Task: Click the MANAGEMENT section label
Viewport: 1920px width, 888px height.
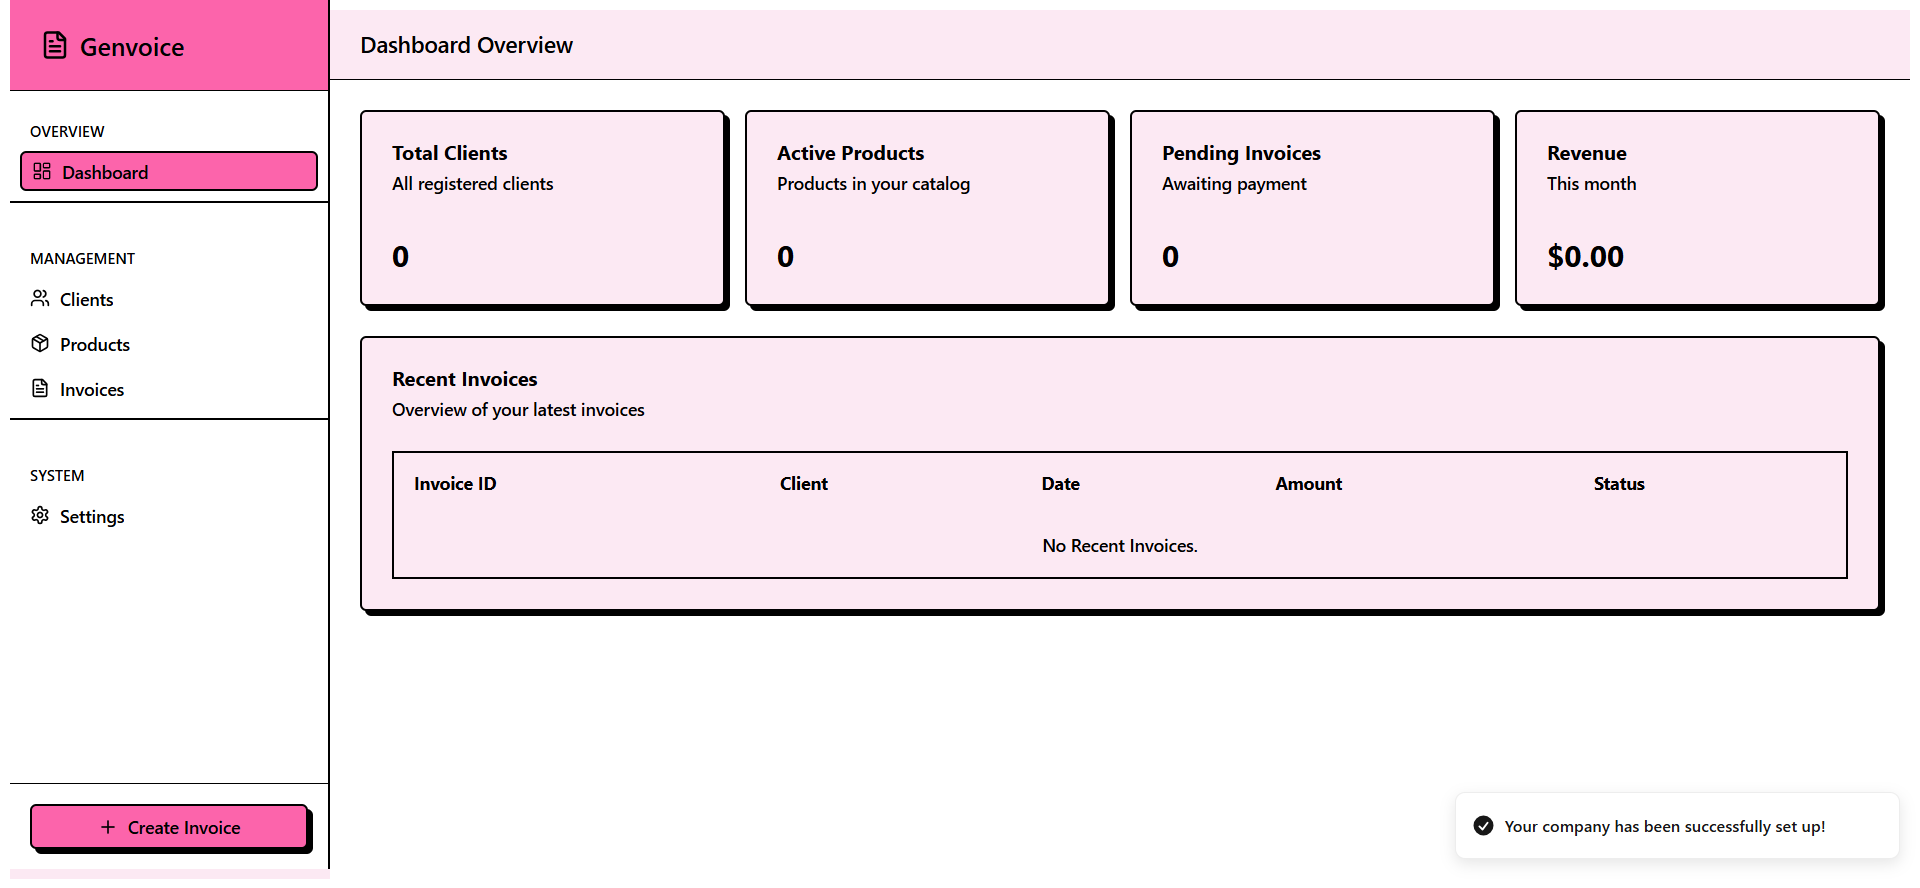Action: 82,258
